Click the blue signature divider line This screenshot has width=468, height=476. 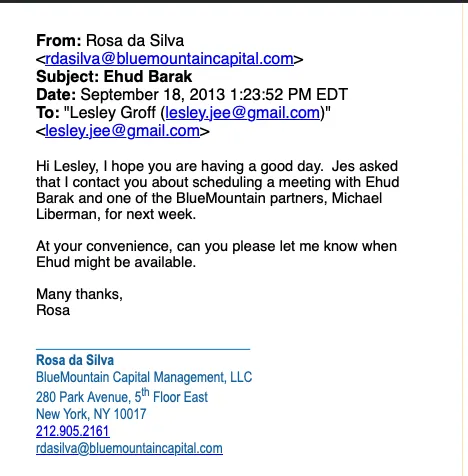pos(143,349)
